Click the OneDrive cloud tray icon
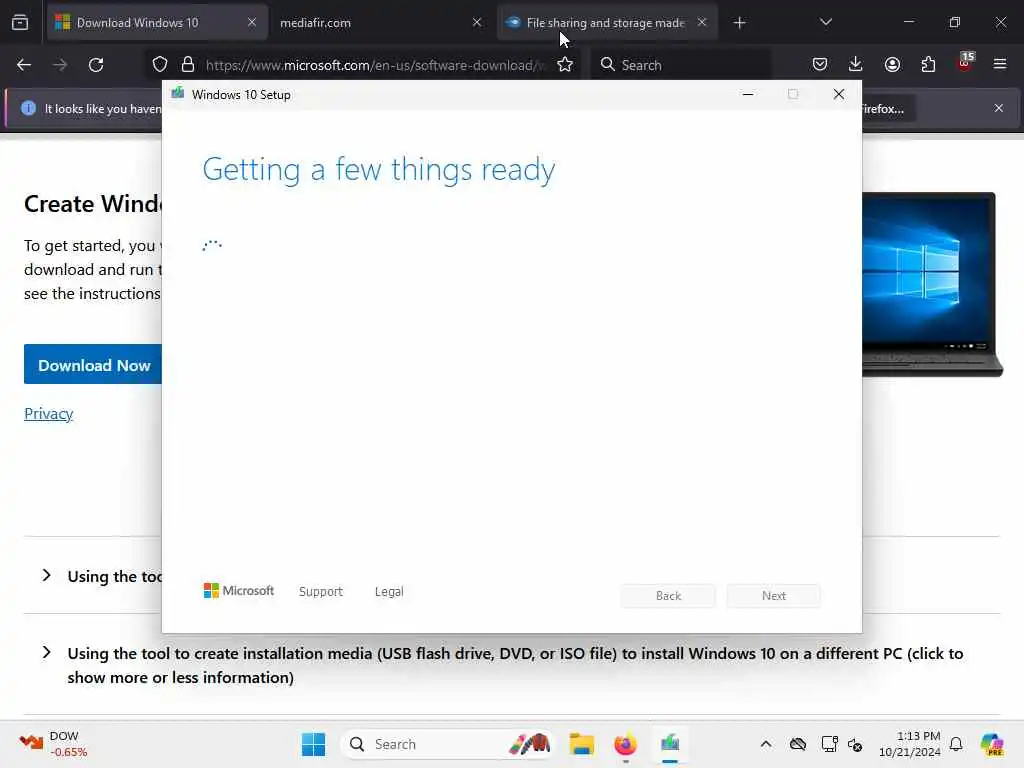Screen dimensions: 1024x768 click(x=797, y=744)
